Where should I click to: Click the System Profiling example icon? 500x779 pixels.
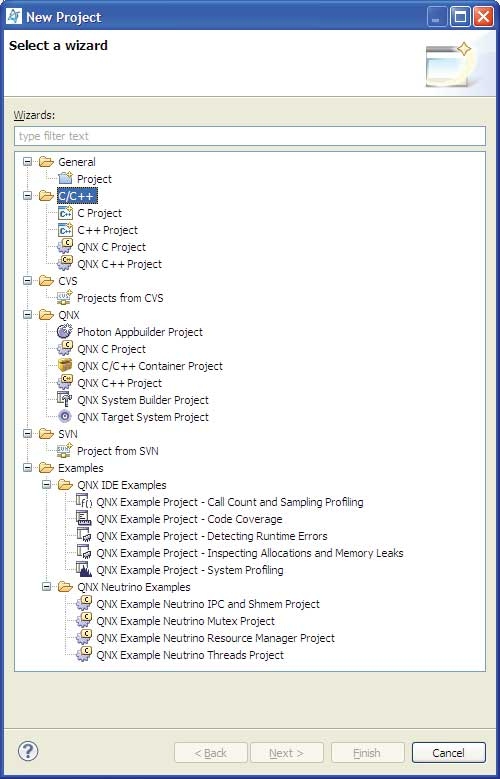click(84, 569)
